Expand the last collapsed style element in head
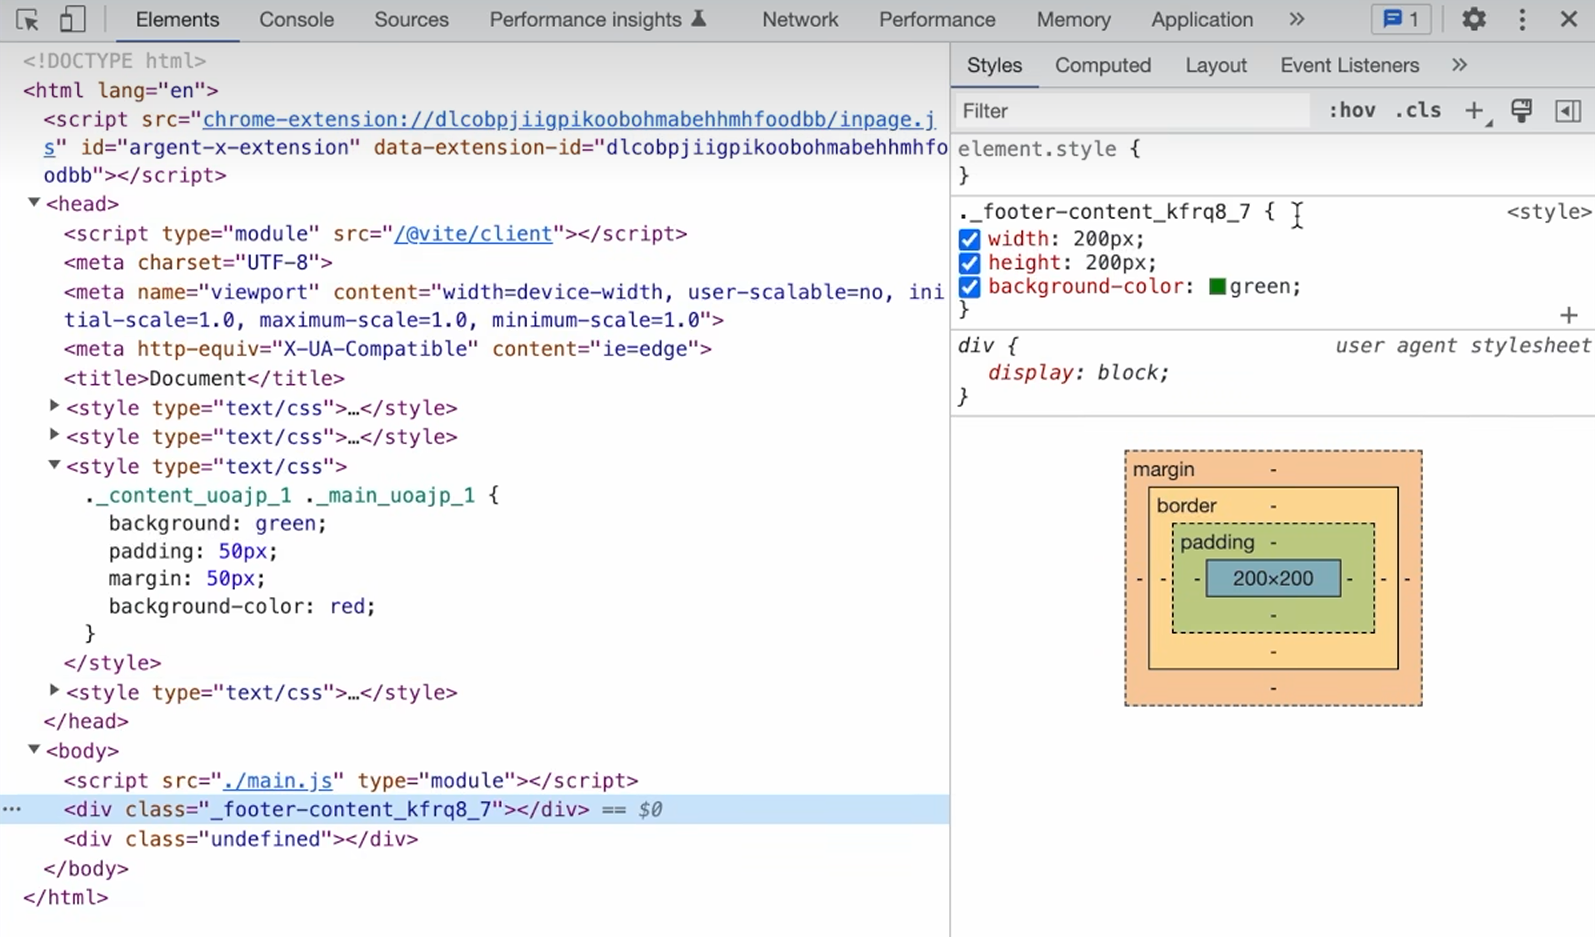Viewport: 1595px width, 937px height. tap(55, 692)
